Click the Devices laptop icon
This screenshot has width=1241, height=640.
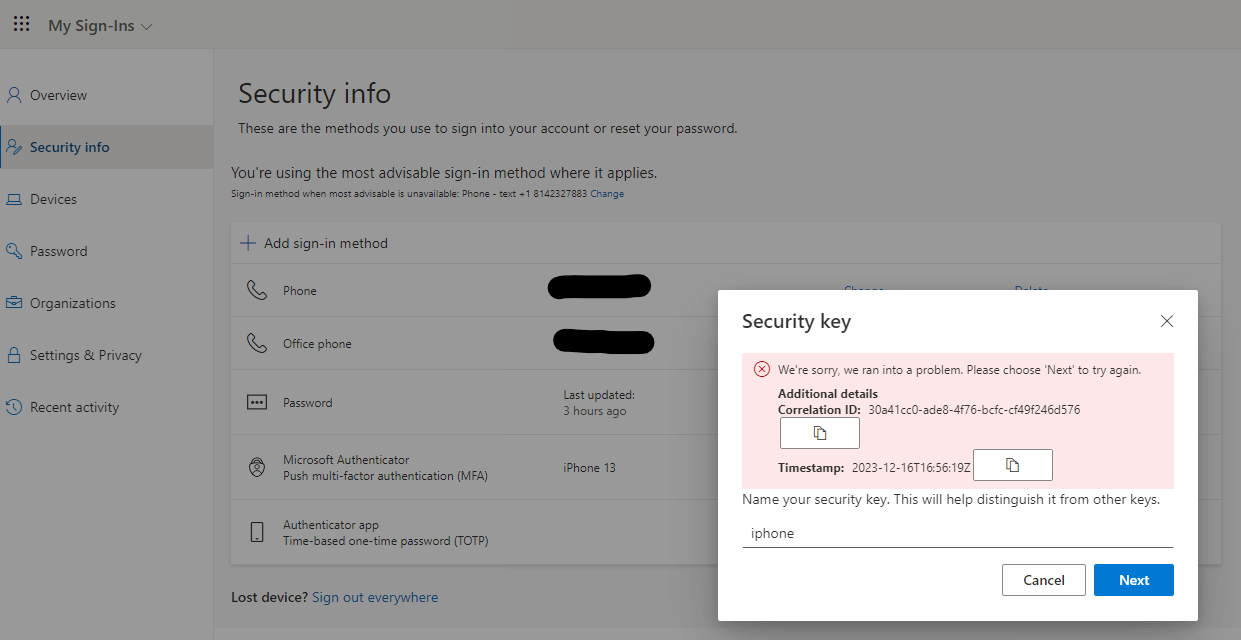(x=14, y=199)
